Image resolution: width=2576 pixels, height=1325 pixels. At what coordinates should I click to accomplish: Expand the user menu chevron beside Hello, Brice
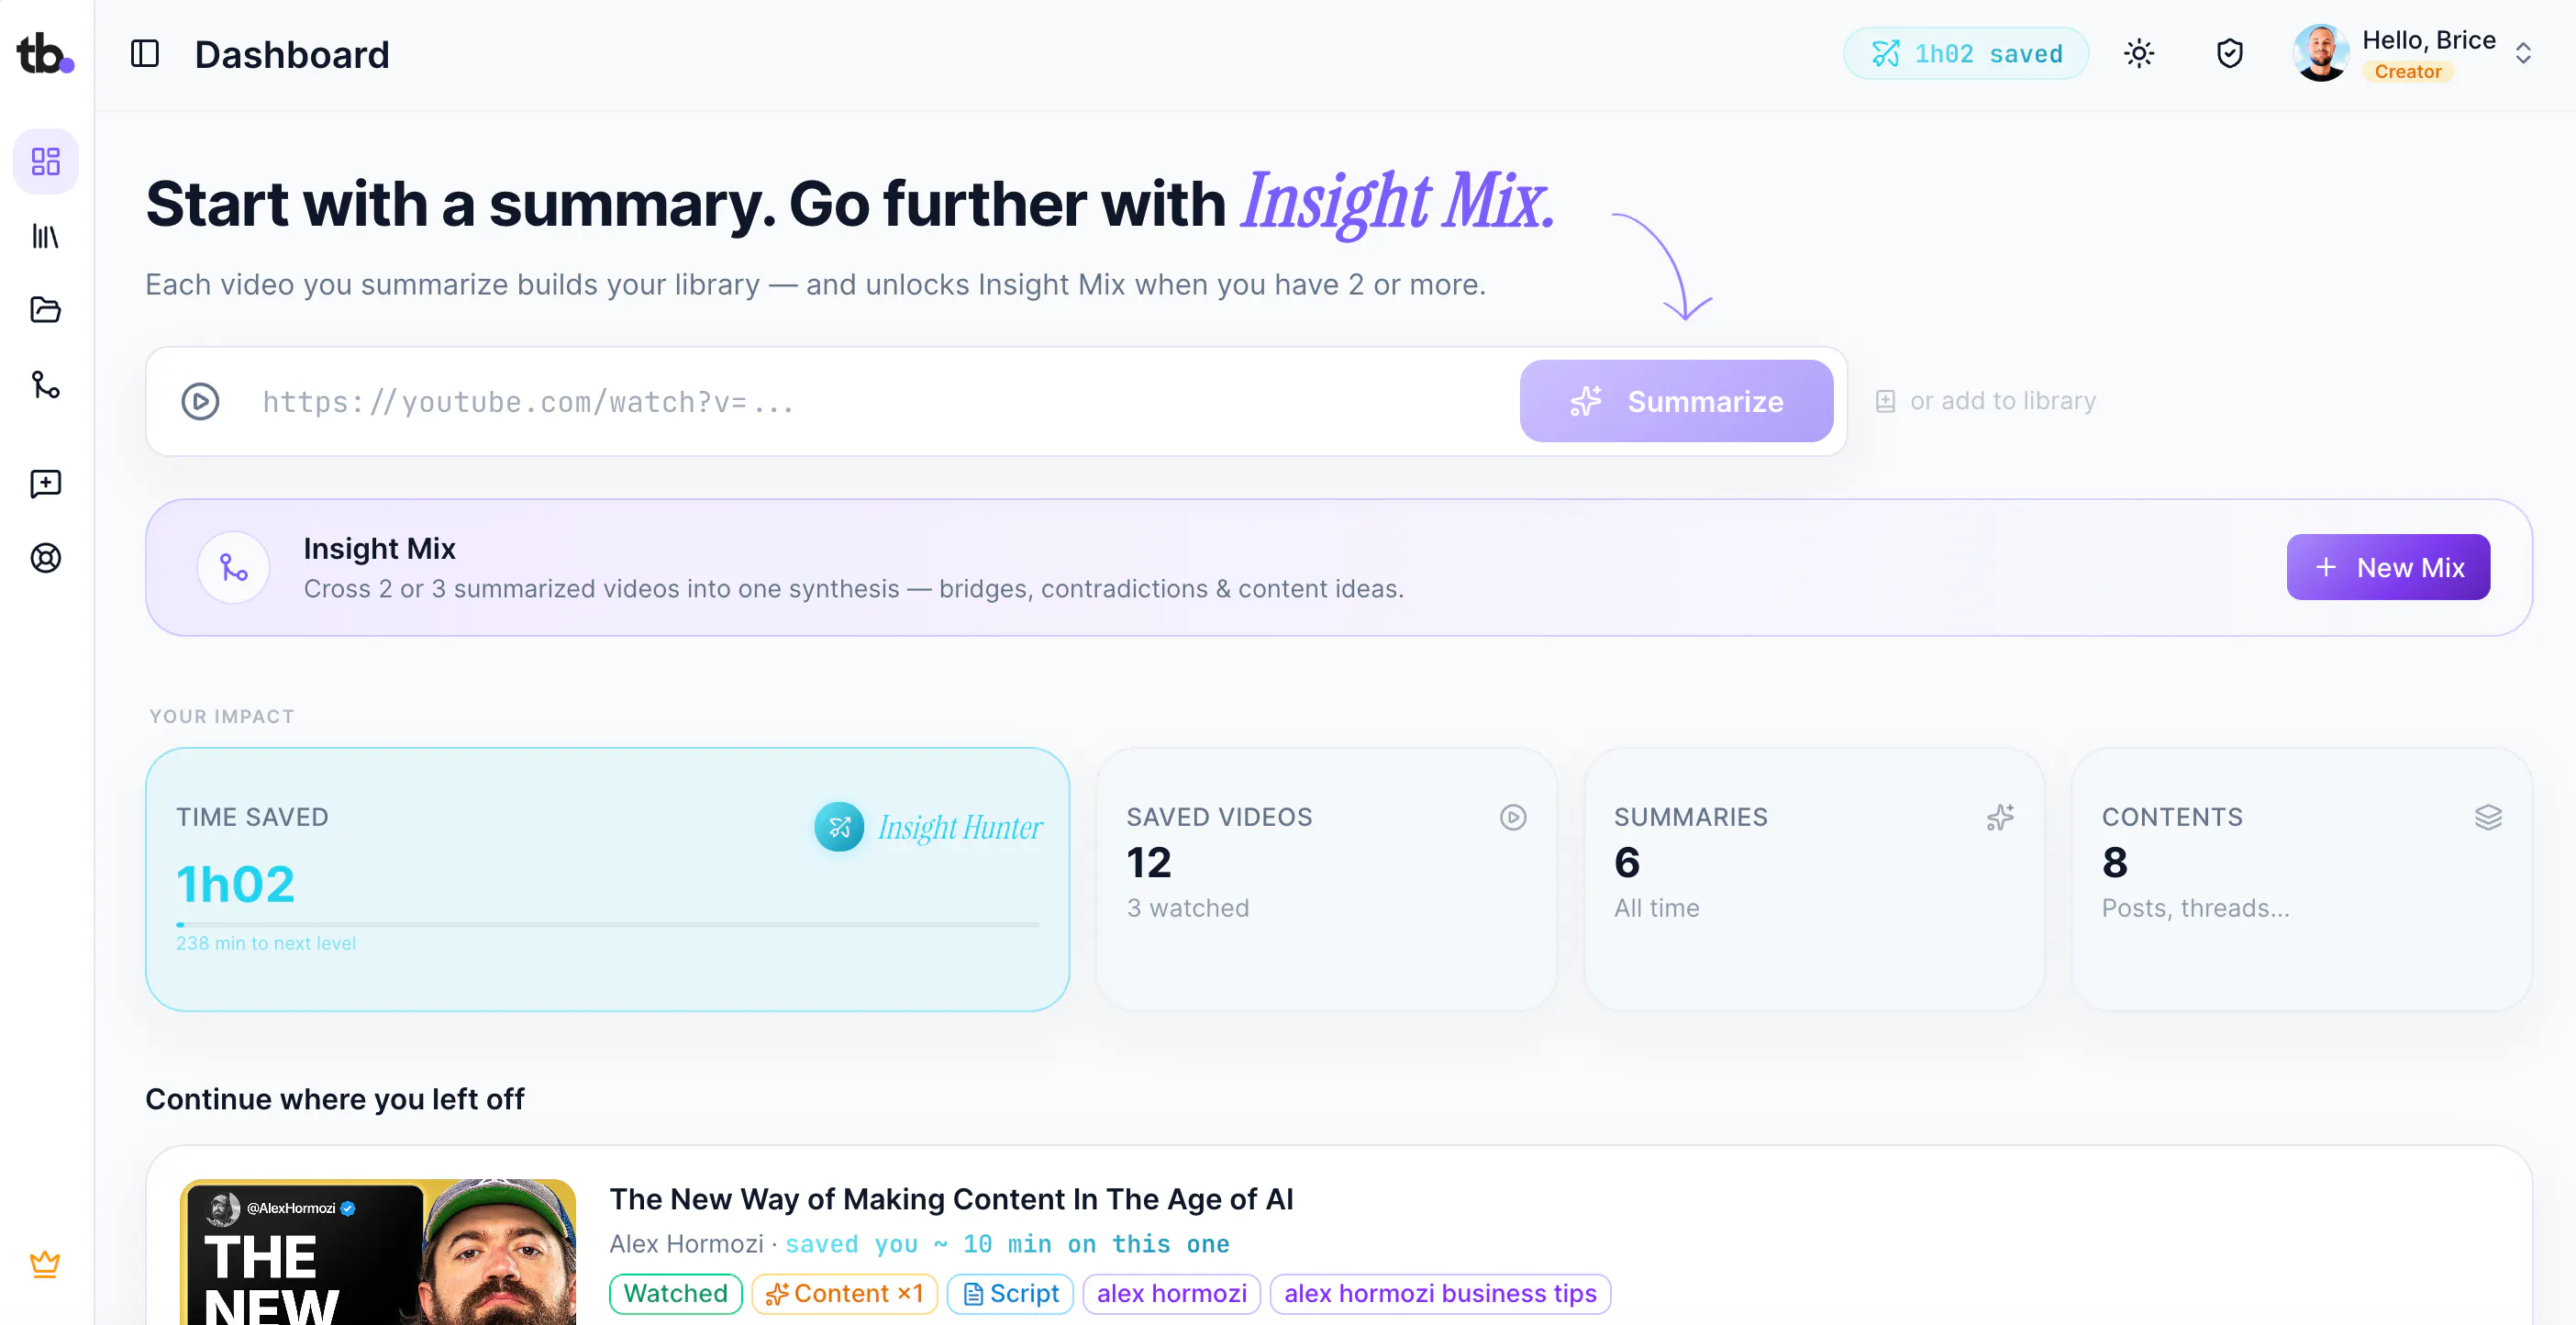[2523, 54]
